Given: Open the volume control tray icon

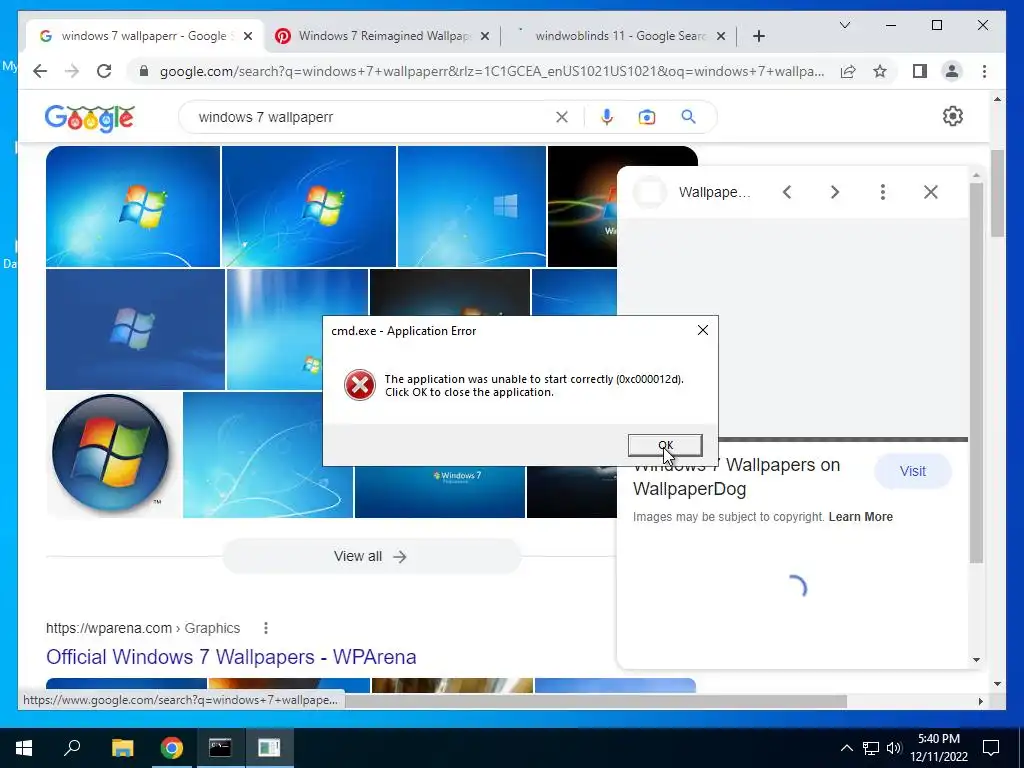Looking at the screenshot, I should 894,748.
